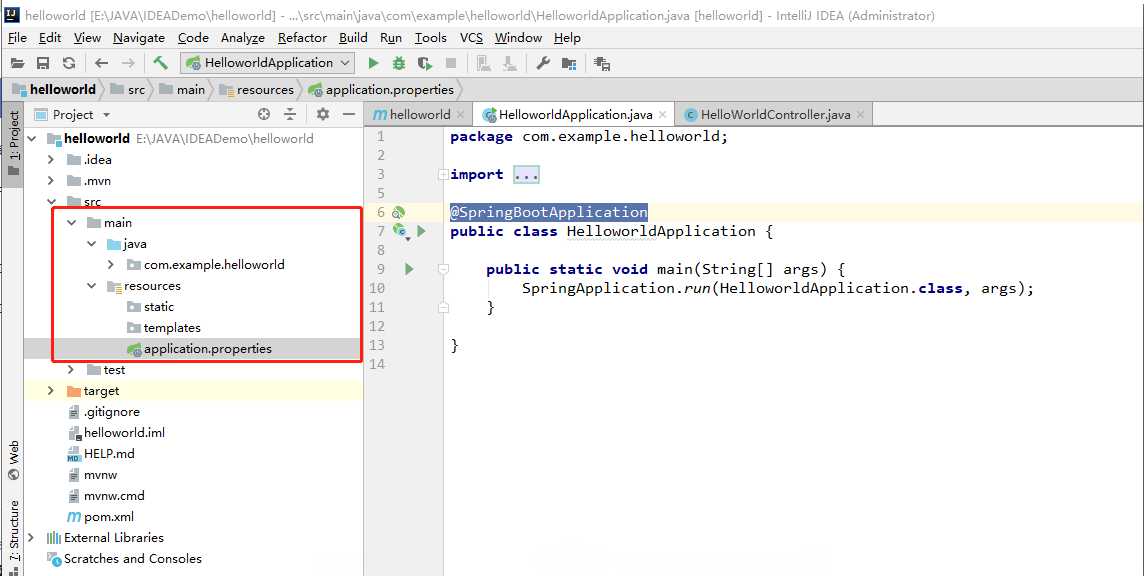Select helloworld.iml in the project tree
Image resolution: width=1144 pixels, height=576 pixels.
116,432
